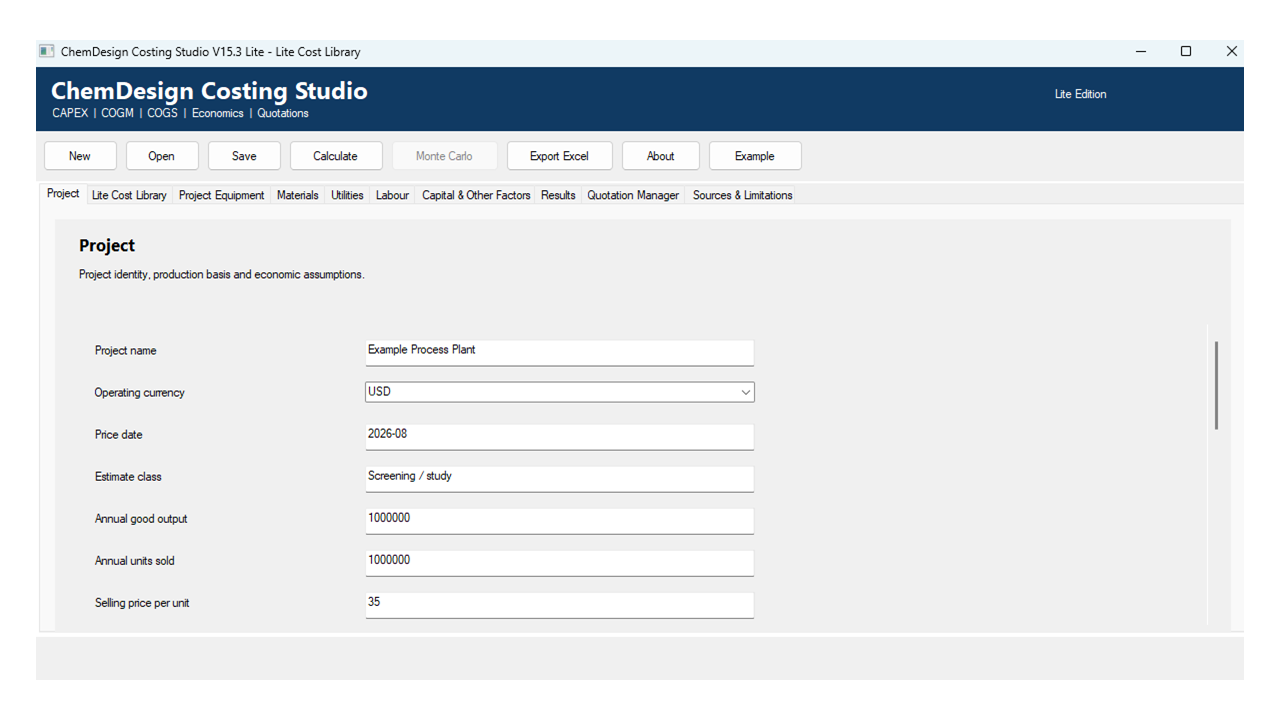The image size is (1280, 720).
Task: Click the vertical scrollbar thumb in Project panel
Action: coord(1216,386)
